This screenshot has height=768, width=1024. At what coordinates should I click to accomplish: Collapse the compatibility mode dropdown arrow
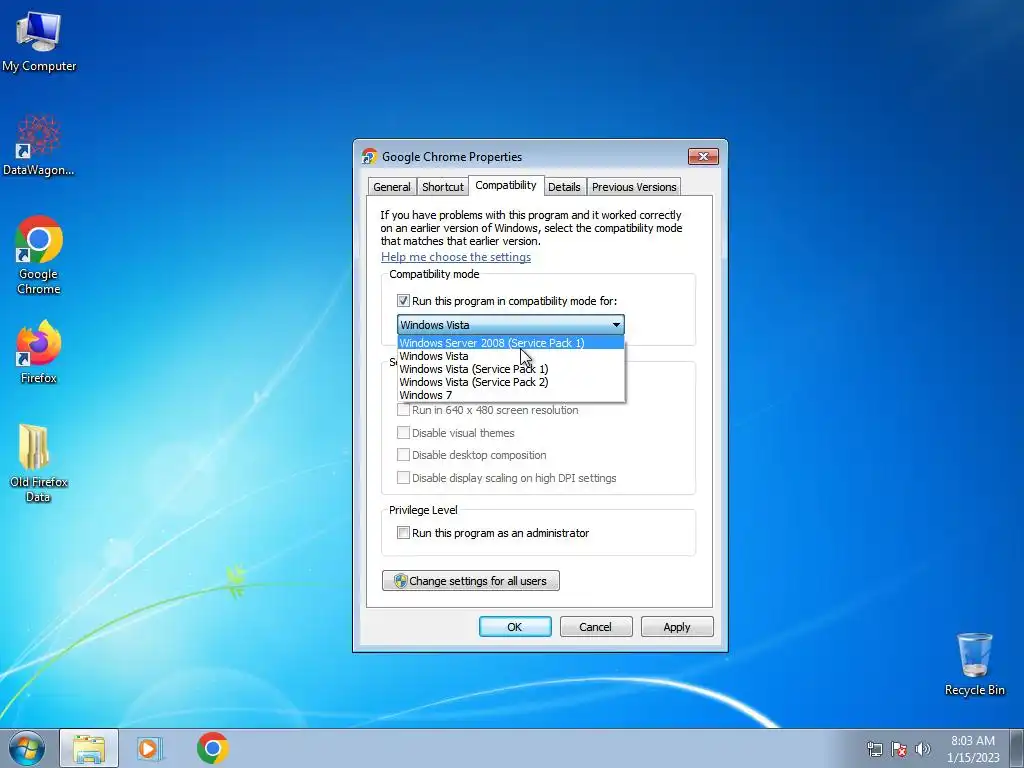pos(616,325)
